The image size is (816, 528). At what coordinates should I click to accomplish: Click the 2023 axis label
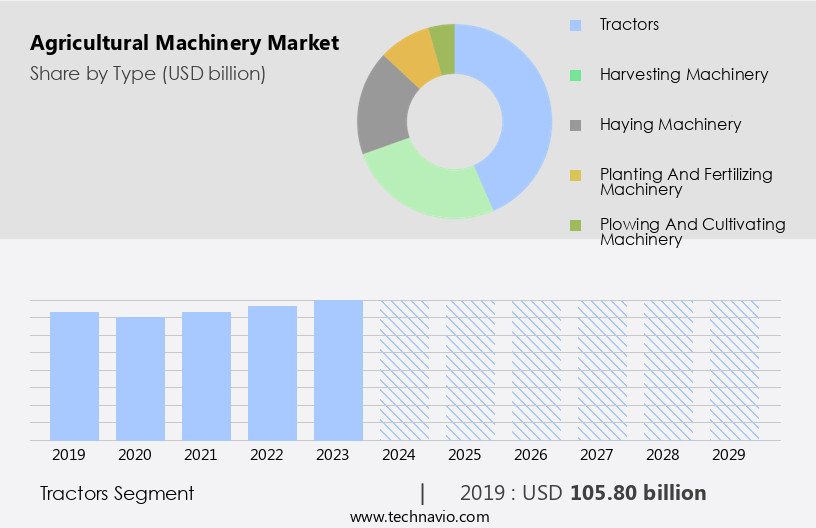pos(333,455)
